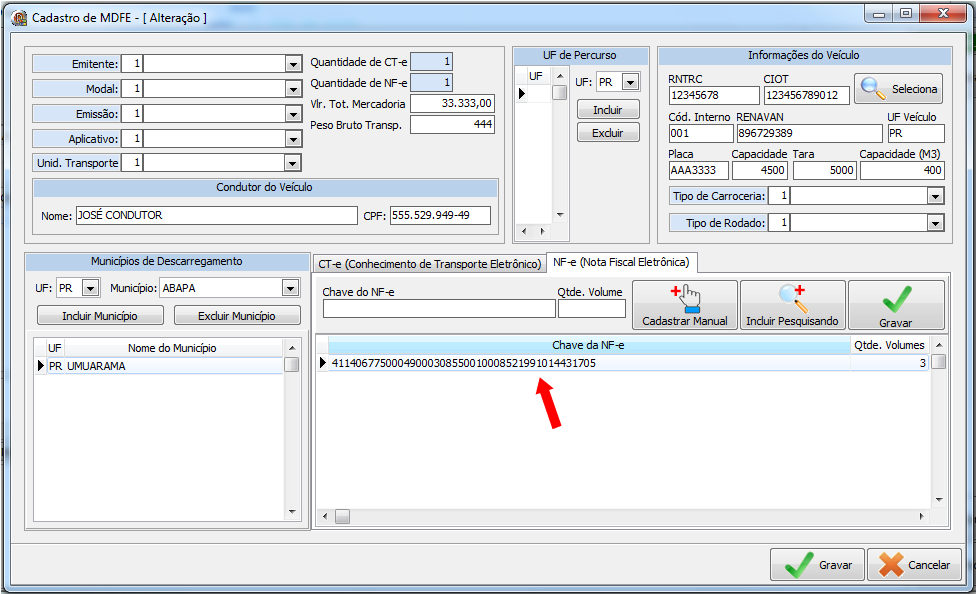The height and width of the screenshot is (594, 976).
Task: Click NF-e grid vertical scrollbar down arrow
Action: pyautogui.click(x=939, y=500)
